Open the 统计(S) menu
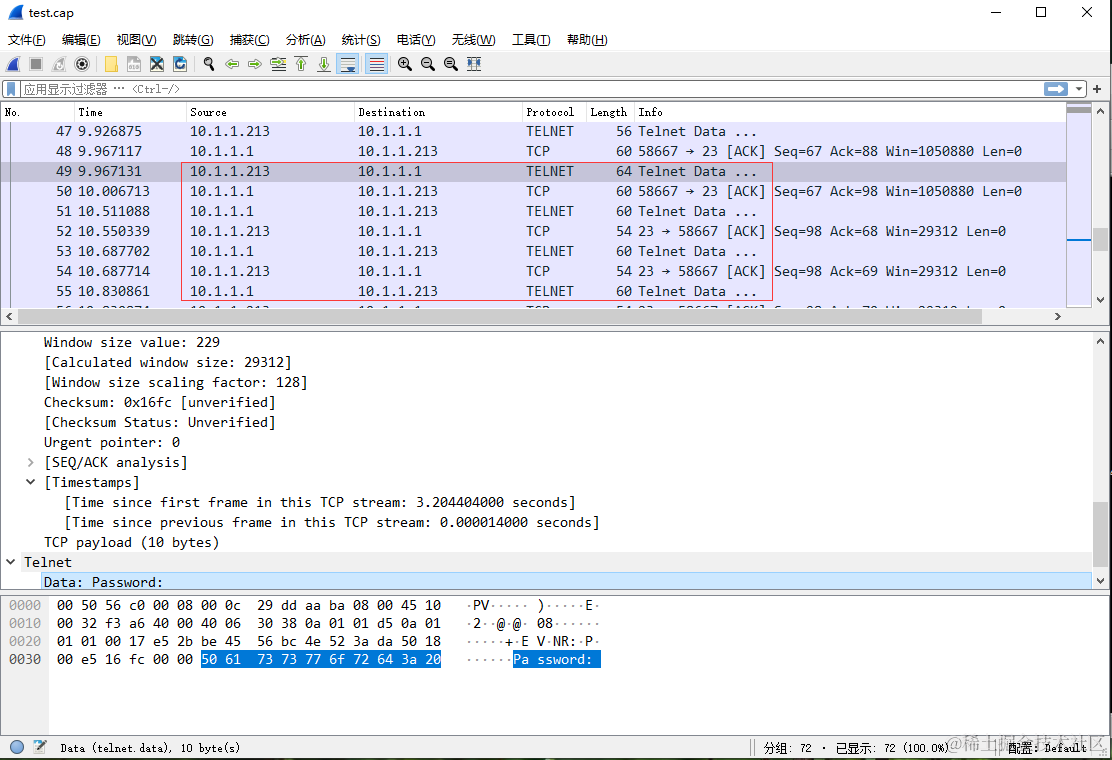Screen dimensions: 1112x760 [x=361, y=40]
